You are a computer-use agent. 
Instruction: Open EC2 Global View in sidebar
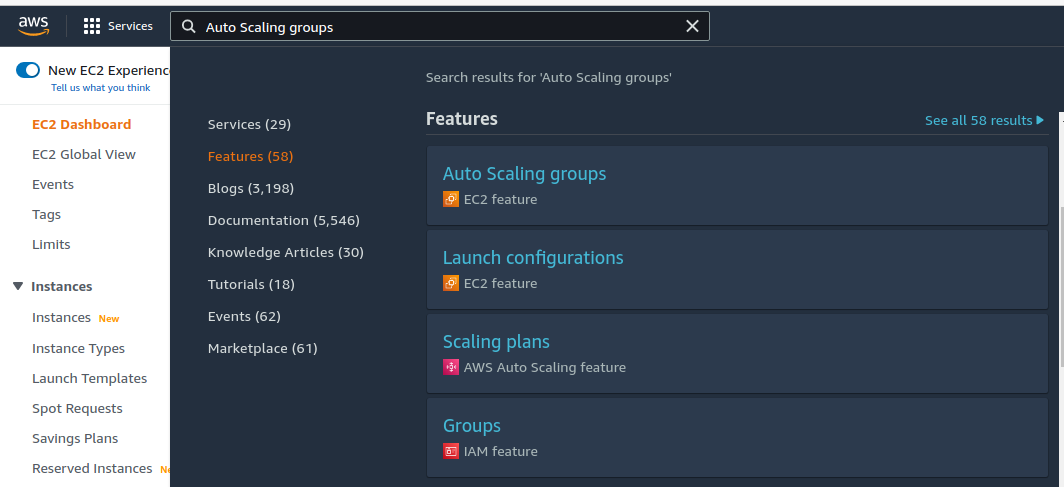pos(83,154)
